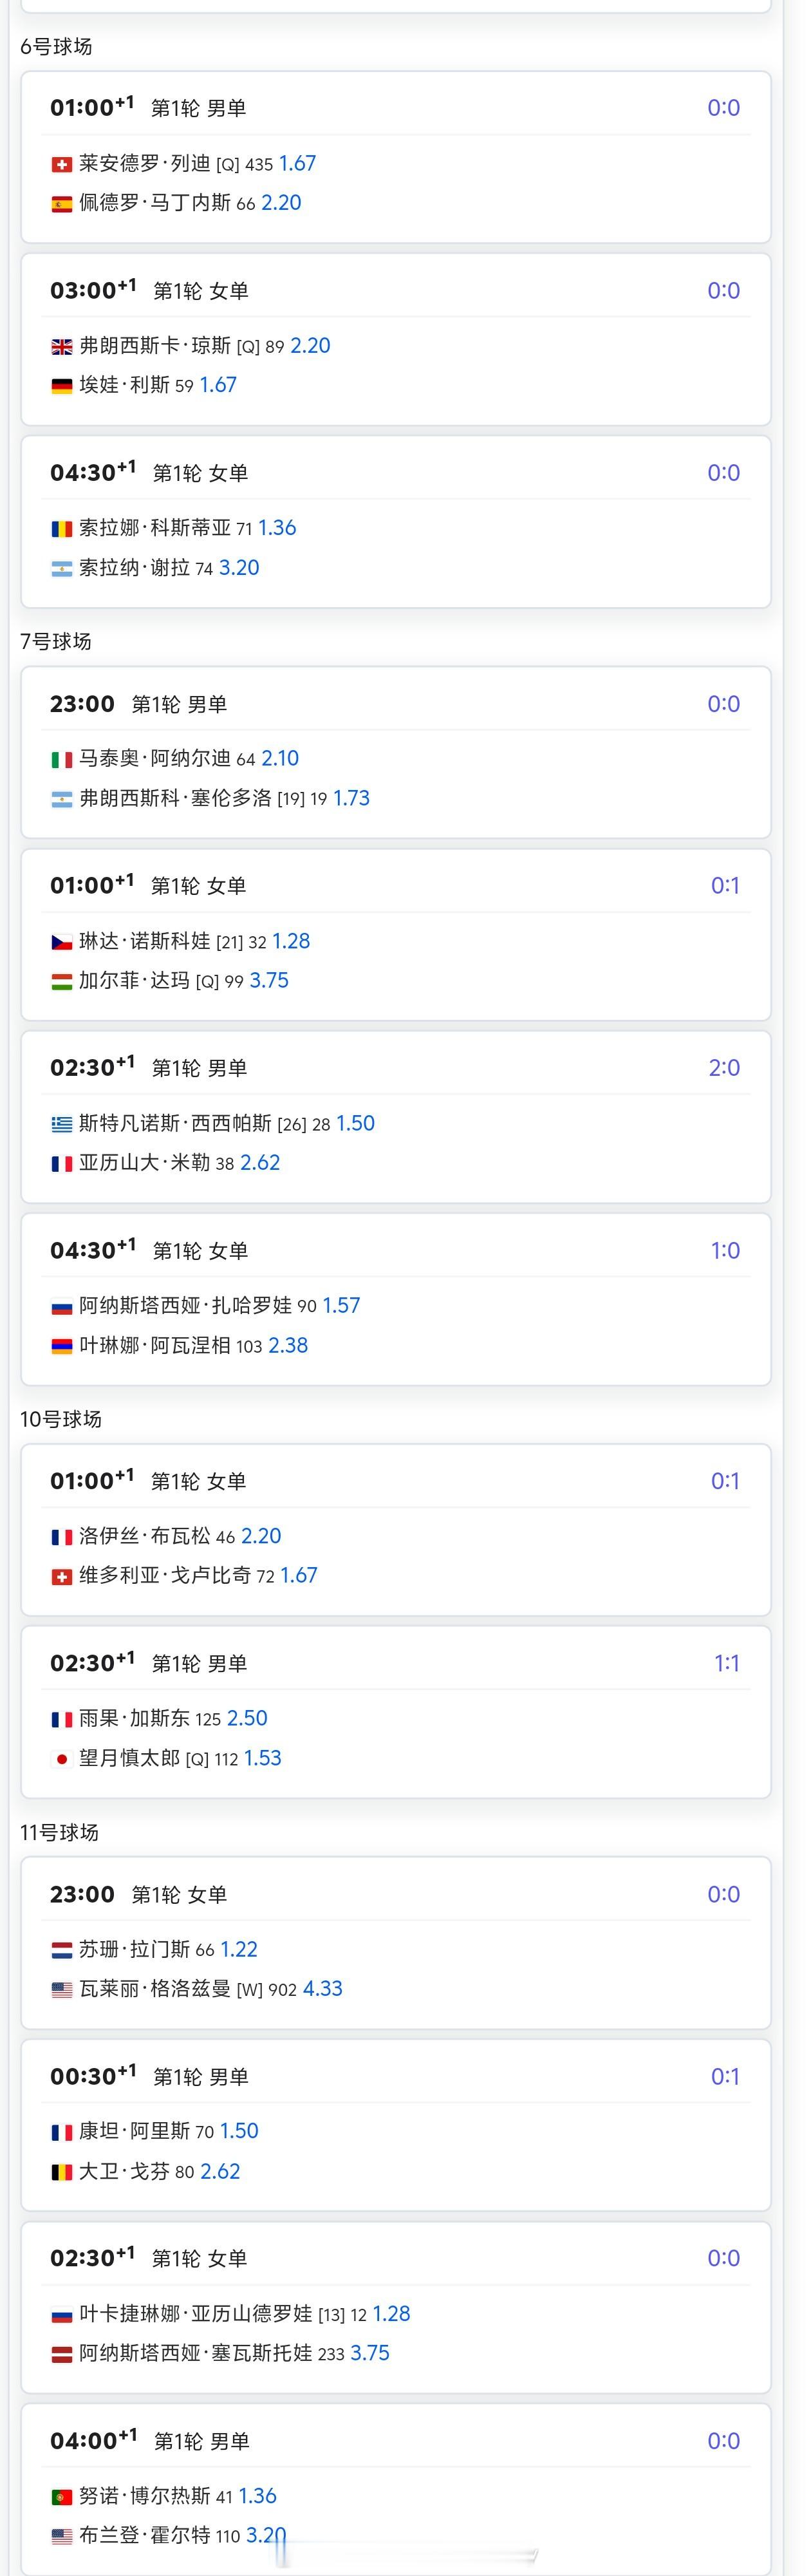Image resolution: width=811 pixels, height=2576 pixels.
Task: Click Belgium flag beside 大卫·戈芬
Action: click(x=62, y=2172)
